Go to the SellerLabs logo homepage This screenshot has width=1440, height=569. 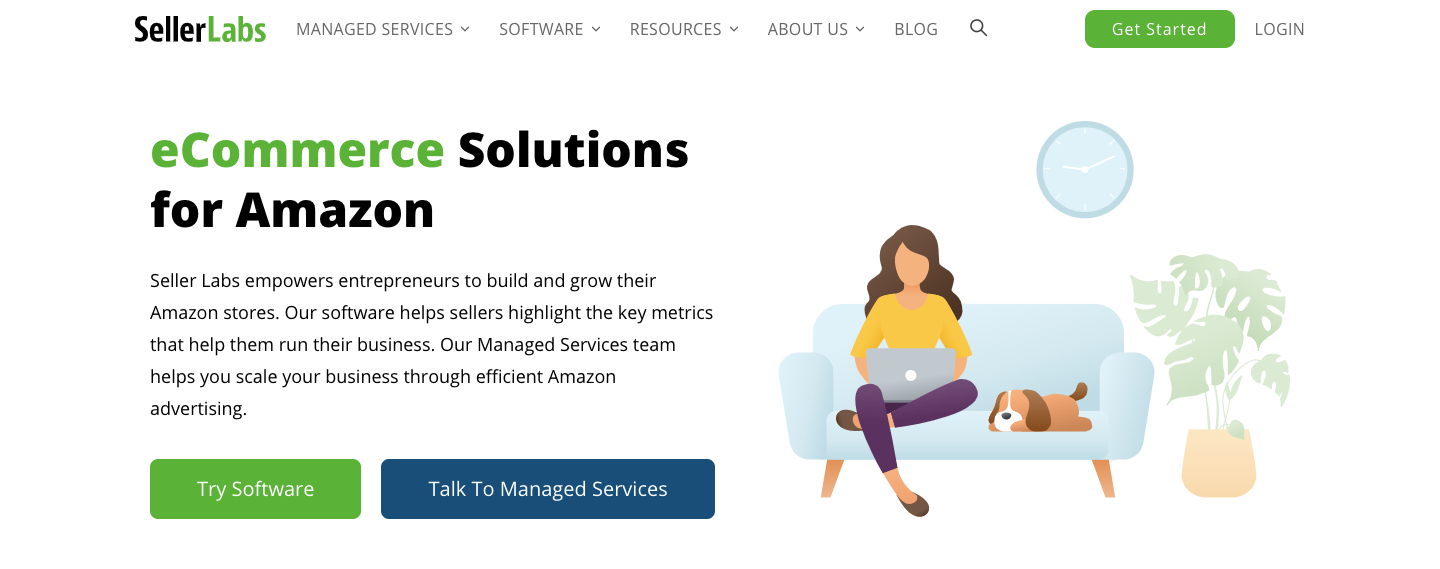coord(200,29)
